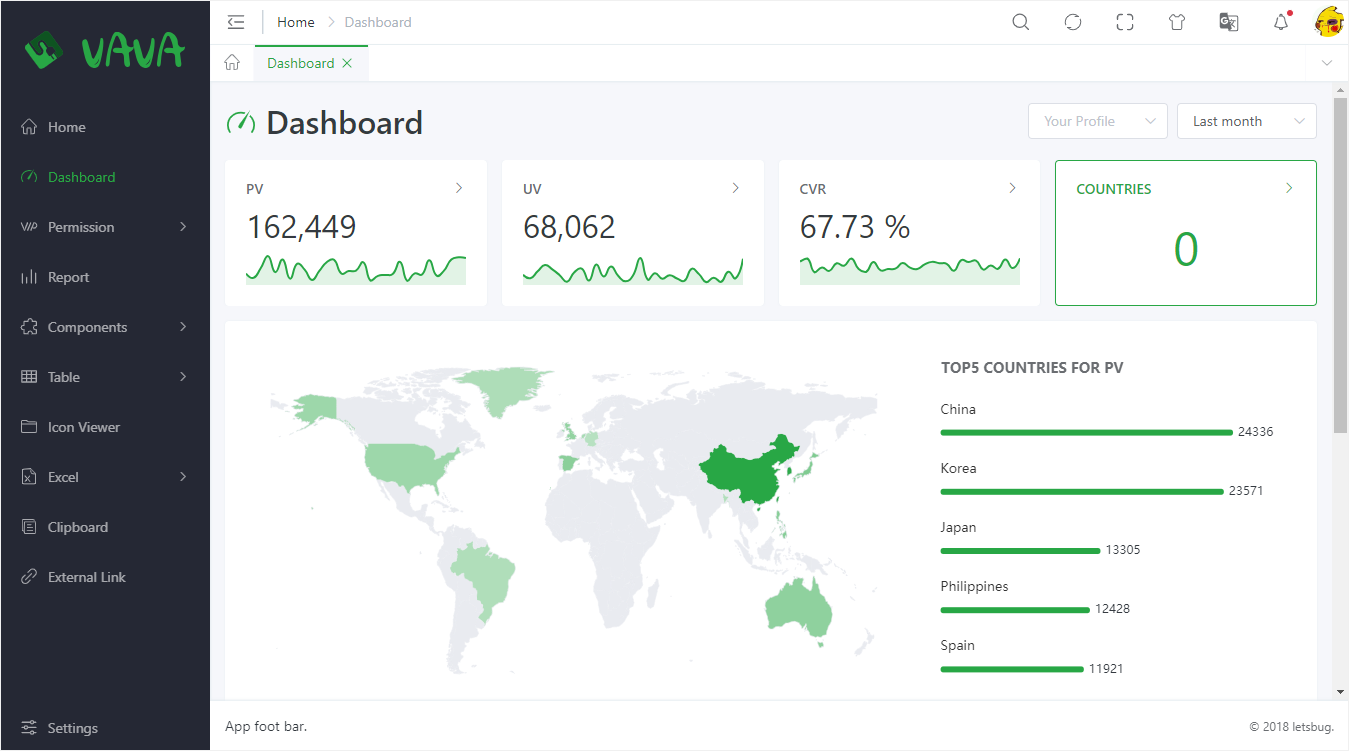The height and width of the screenshot is (751, 1349).
Task: Open the tabs overflow chevron
Action: pos(1327,63)
